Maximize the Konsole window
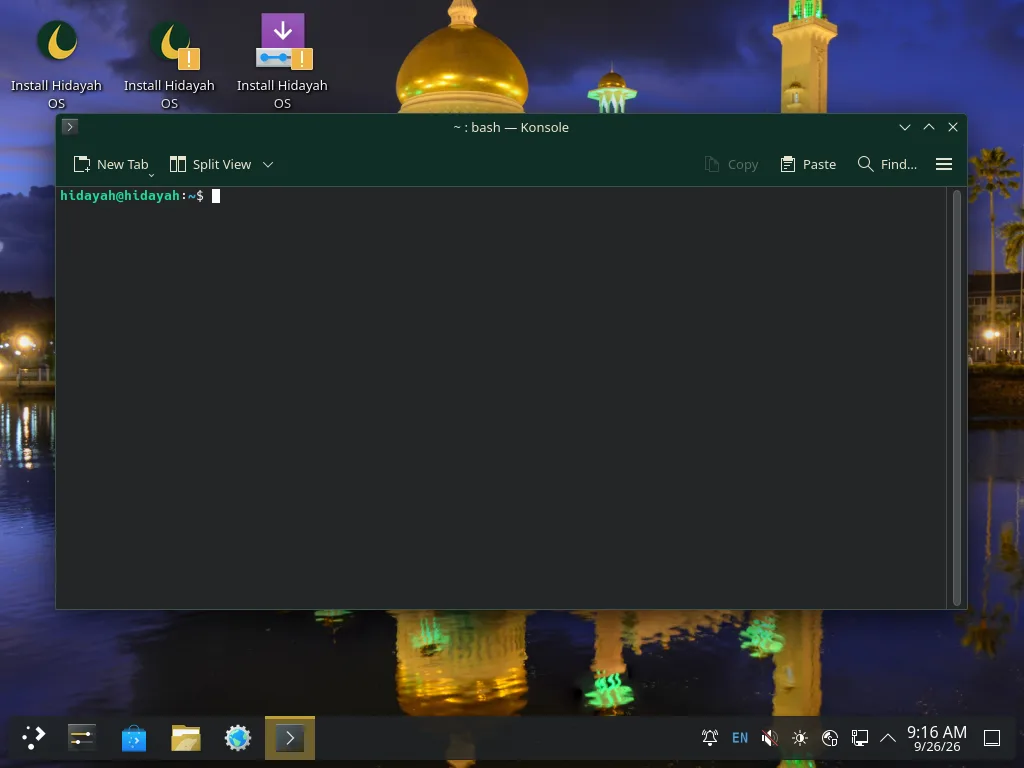1024x768 pixels. (929, 127)
